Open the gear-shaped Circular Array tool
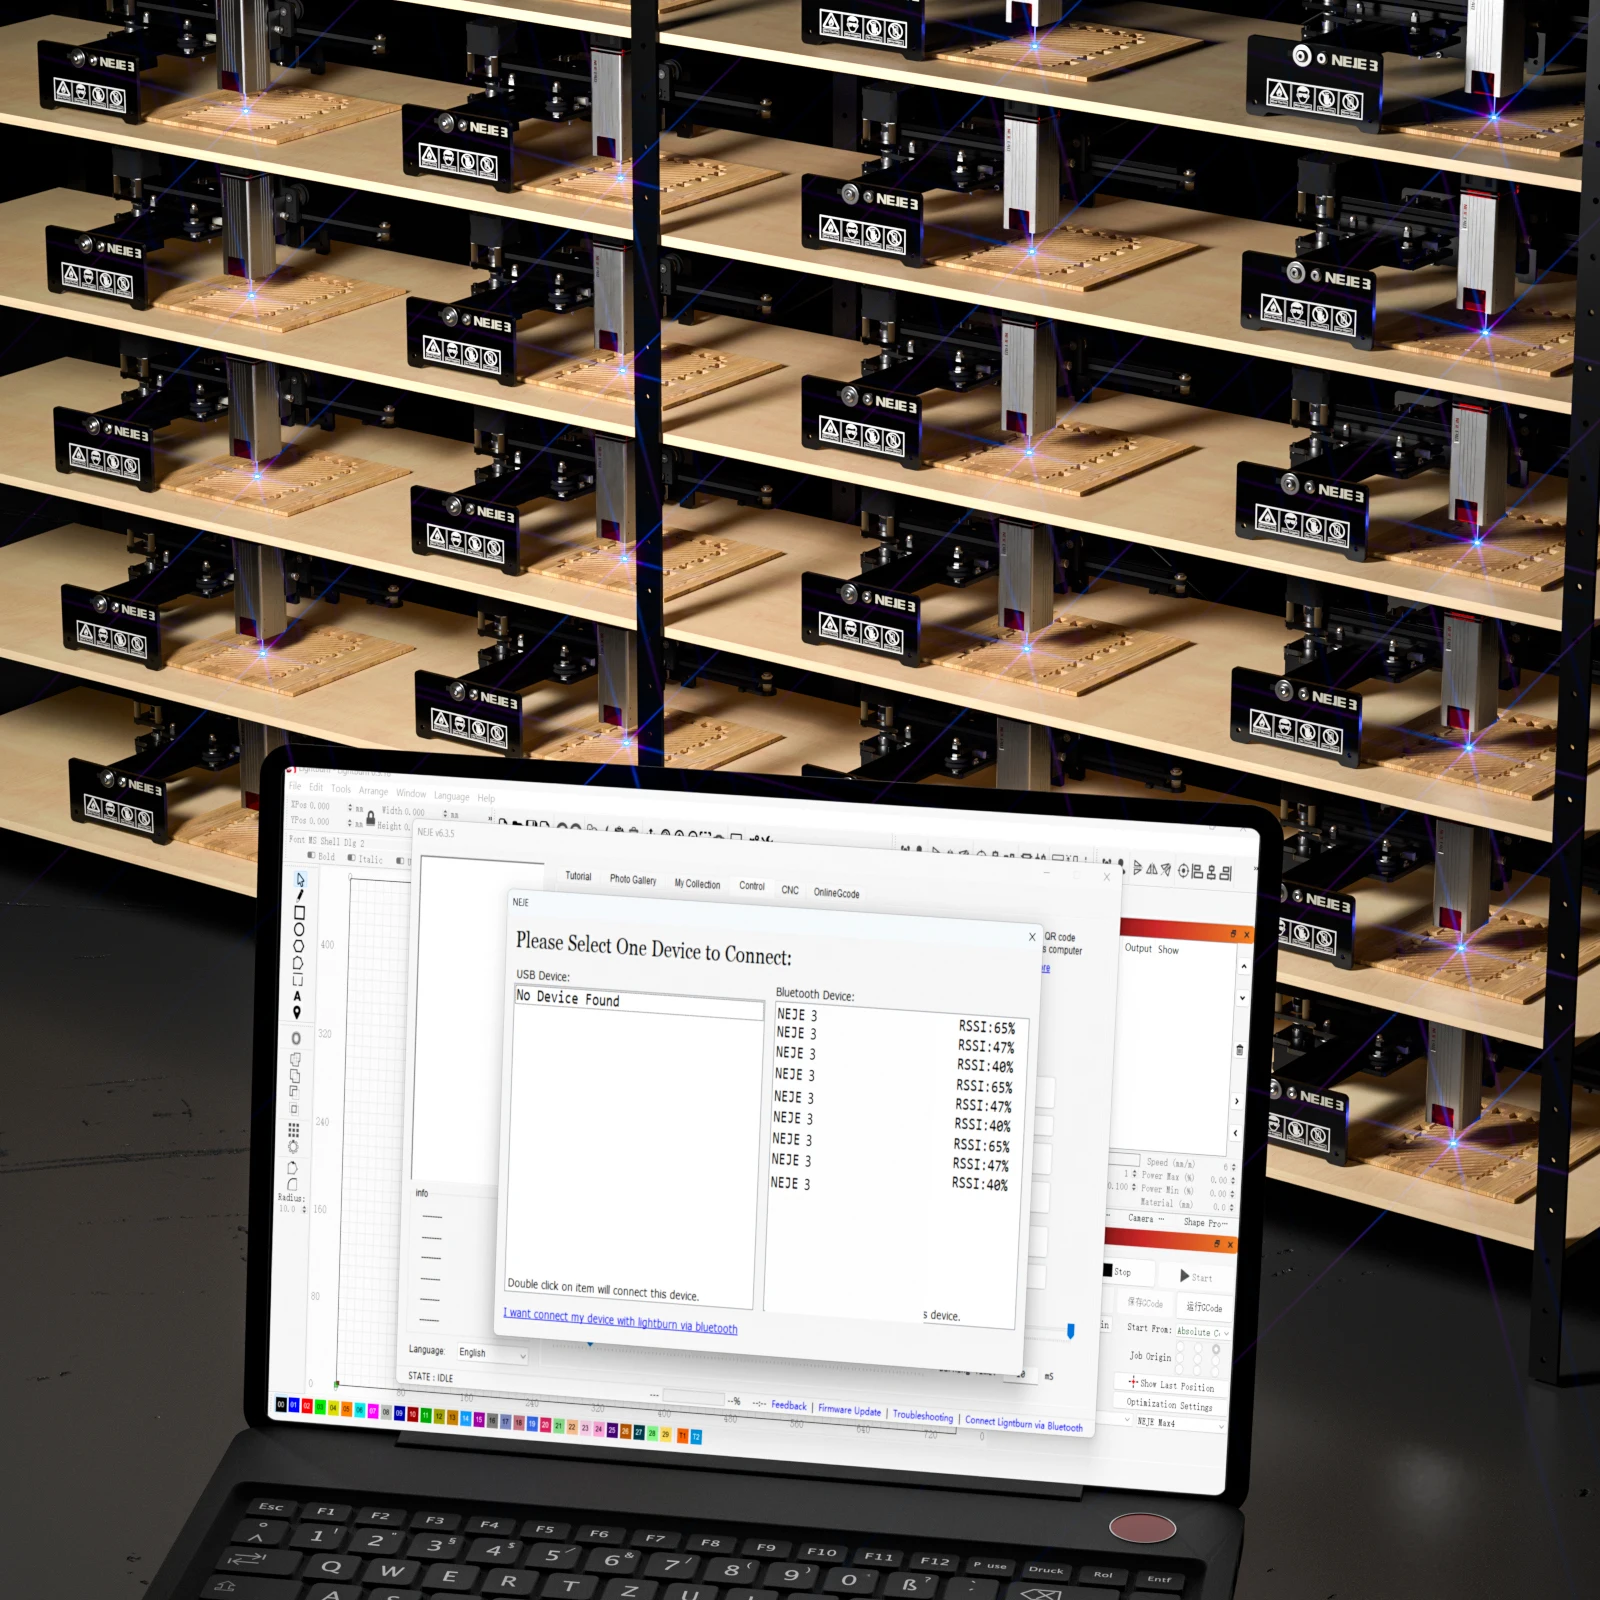This screenshot has width=1600, height=1600. point(293,1147)
